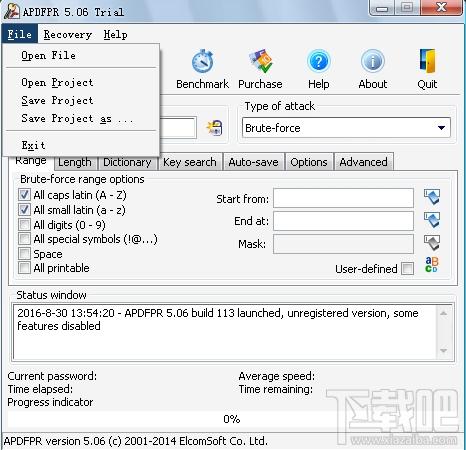Viewport: 466px width, 450px height.
Task: Click the Time elapsed label
Action: pyautogui.click(x=40, y=389)
